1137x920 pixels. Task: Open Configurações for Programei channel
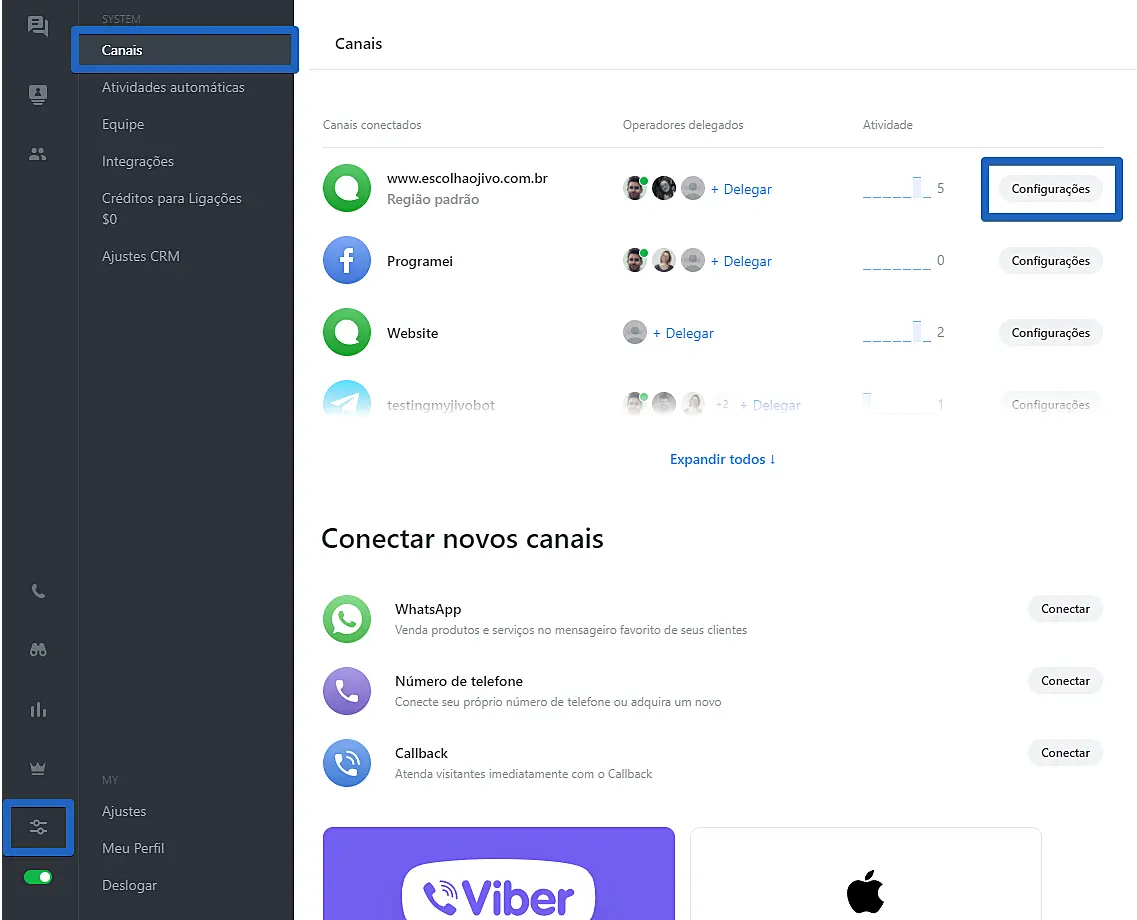click(1050, 260)
